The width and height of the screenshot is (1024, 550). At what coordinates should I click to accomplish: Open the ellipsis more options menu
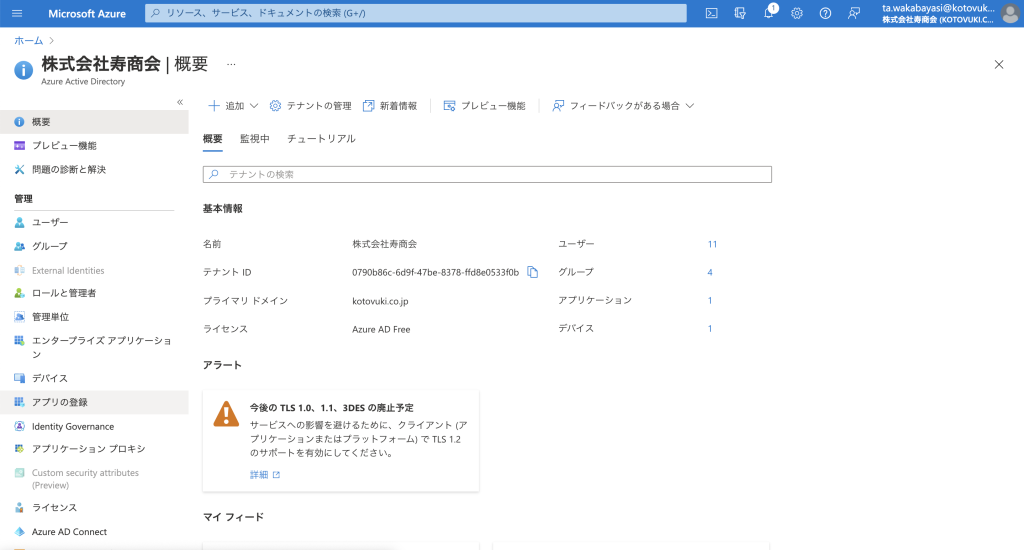click(x=231, y=64)
